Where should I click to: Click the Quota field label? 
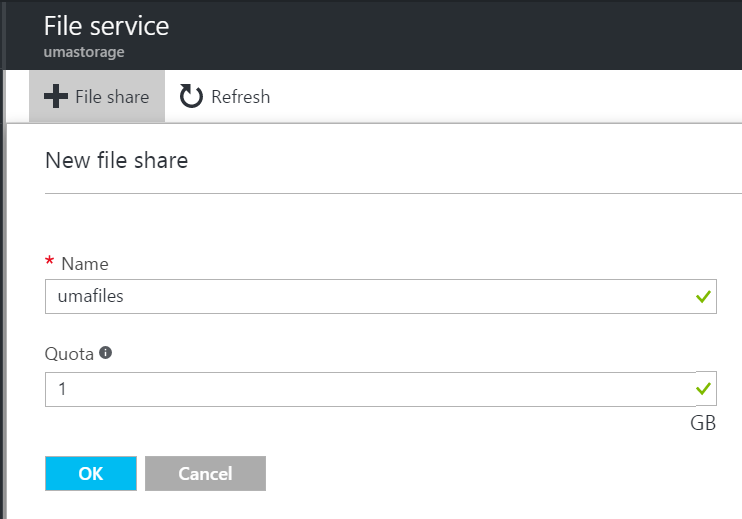(69, 354)
